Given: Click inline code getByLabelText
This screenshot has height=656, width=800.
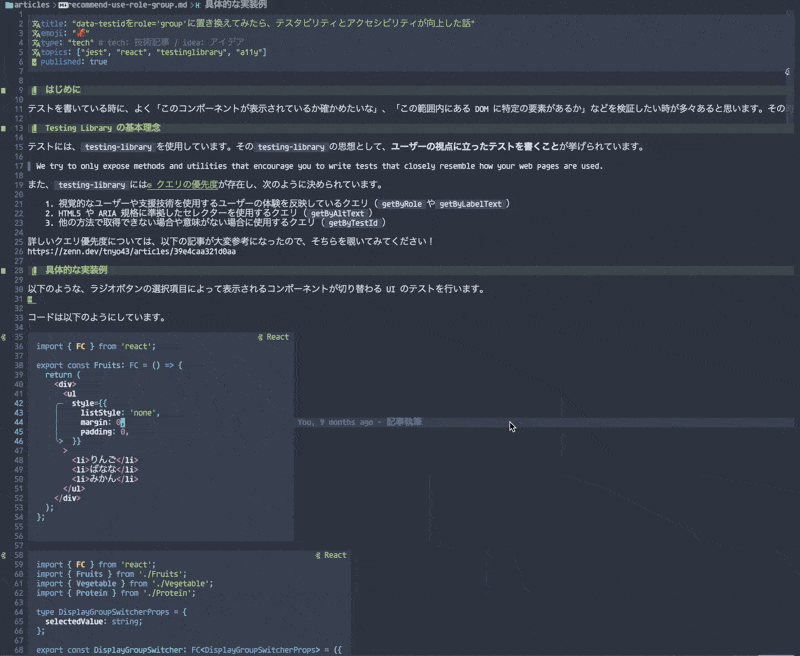Looking at the screenshot, I should [470, 204].
